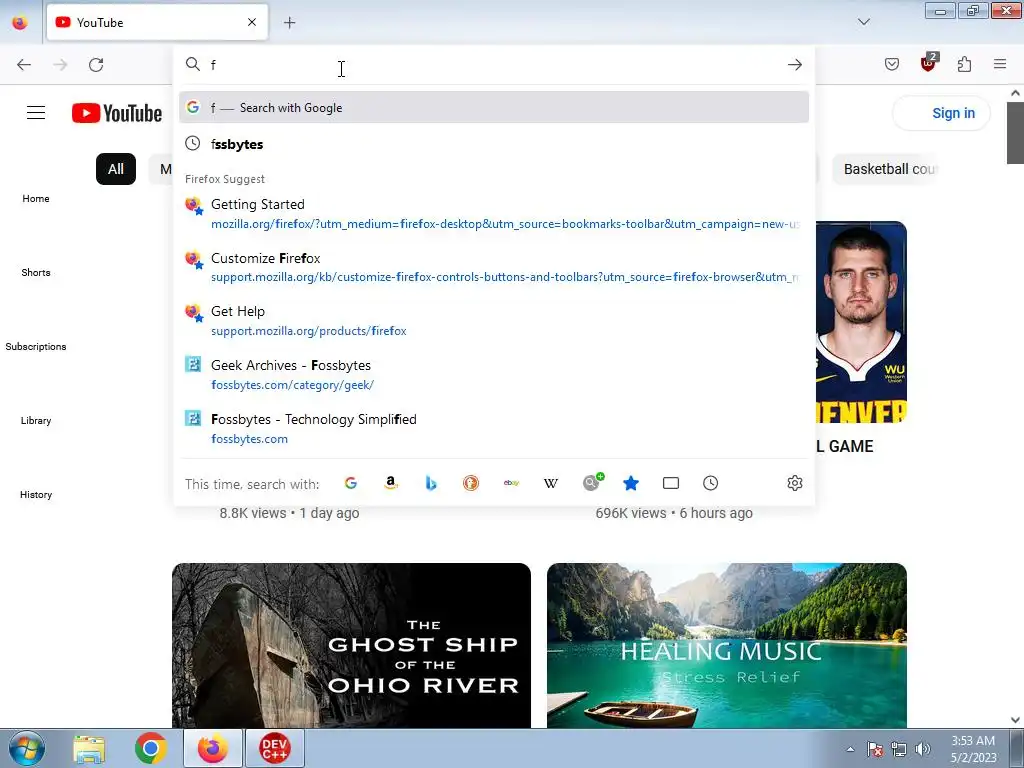Open the Extensions puzzle icon
1024x768 pixels.
point(964,64)
